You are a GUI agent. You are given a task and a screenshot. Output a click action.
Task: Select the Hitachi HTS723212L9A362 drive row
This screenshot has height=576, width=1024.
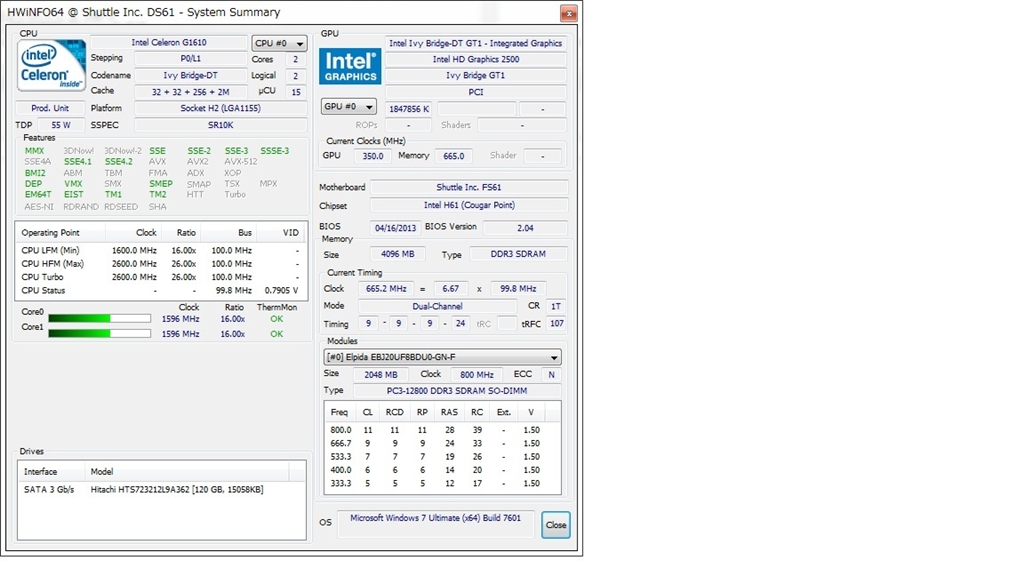tap(161, 489)
